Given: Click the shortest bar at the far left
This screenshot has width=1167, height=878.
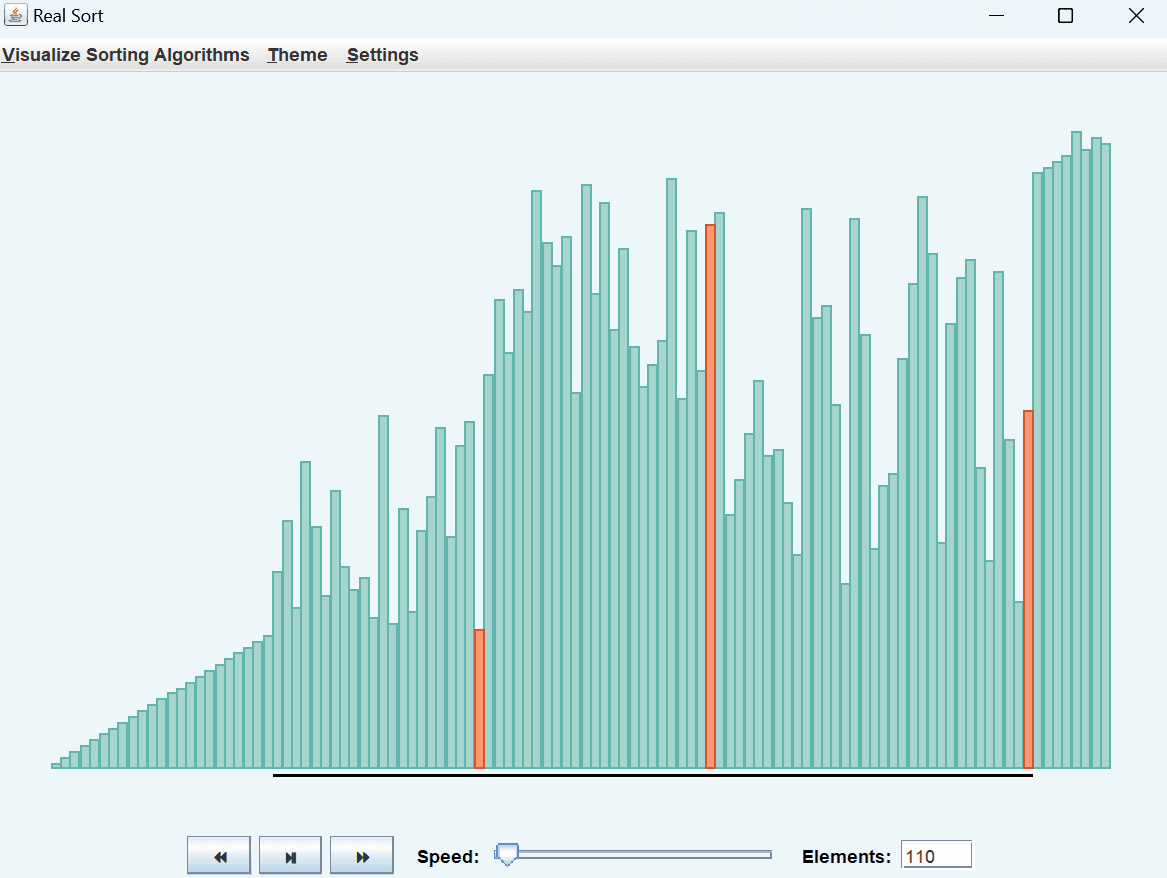Looking at the screenshot, I should (x=55, y=765).
